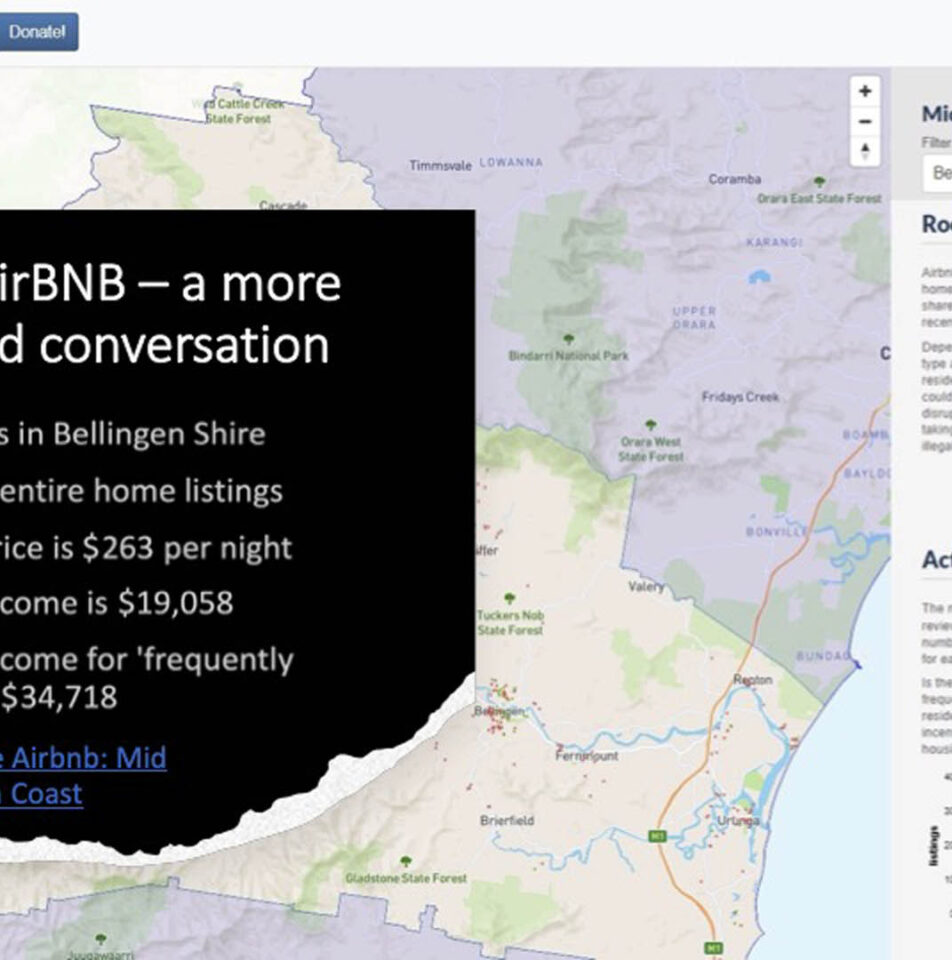
Task: Open the Filter dropdown in side panel
Action: tap(938, 173)
